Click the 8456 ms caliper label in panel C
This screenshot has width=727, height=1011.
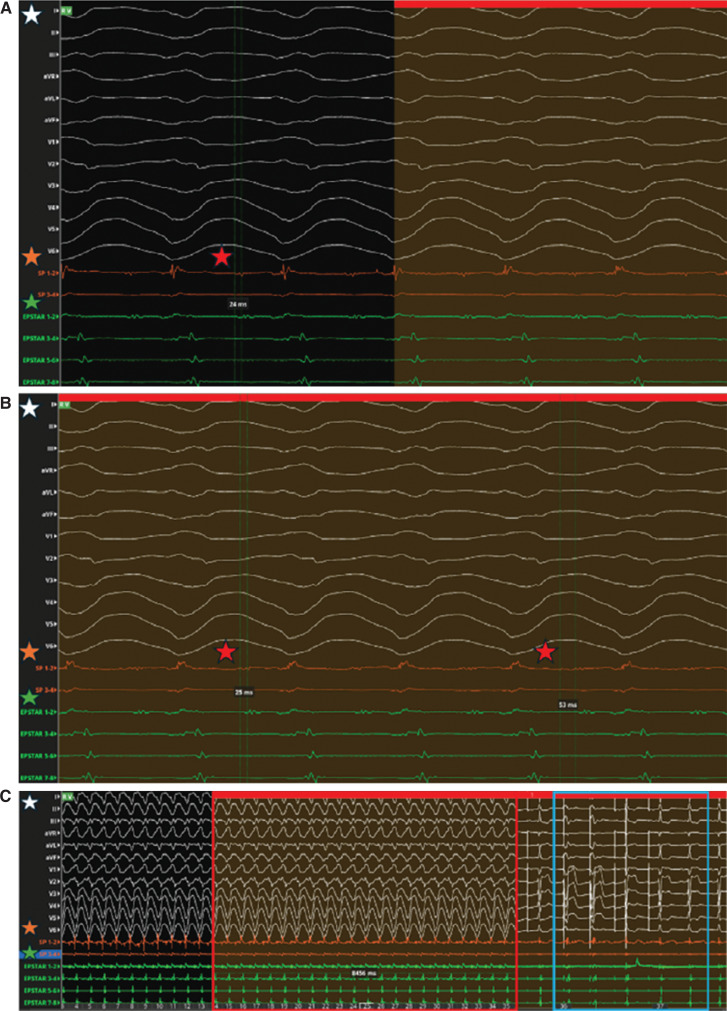[362, 970]
